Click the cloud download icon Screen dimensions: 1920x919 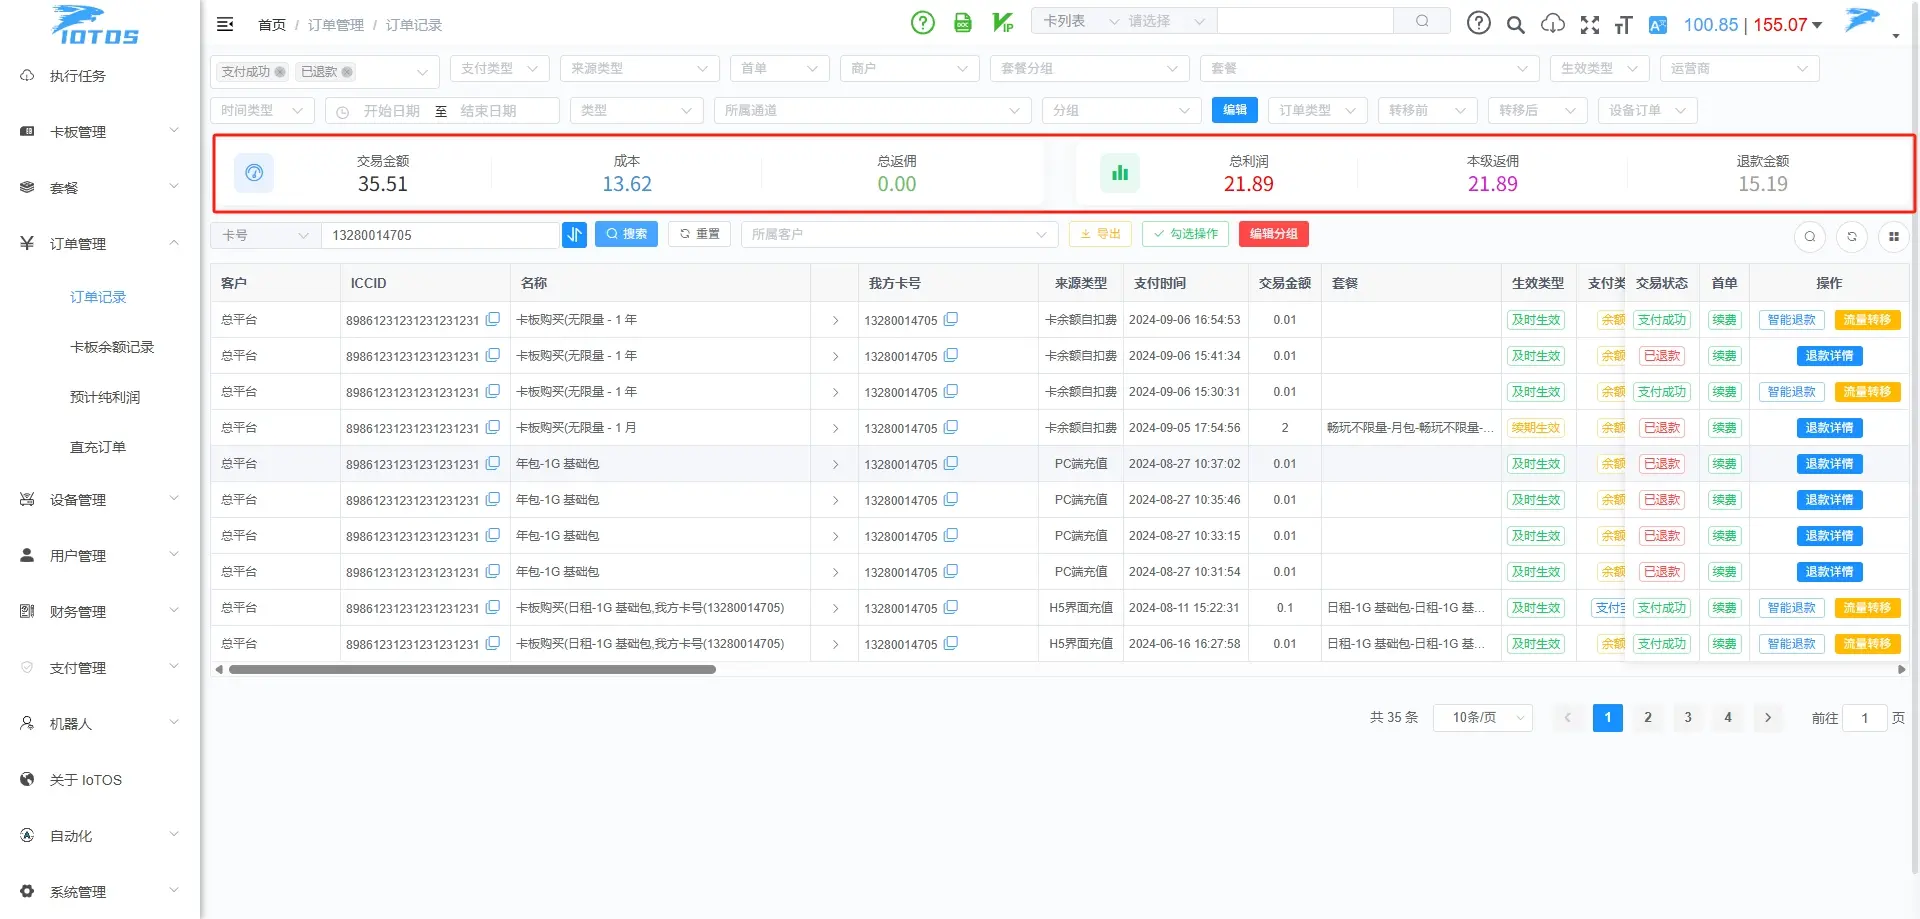(1552, 24)
